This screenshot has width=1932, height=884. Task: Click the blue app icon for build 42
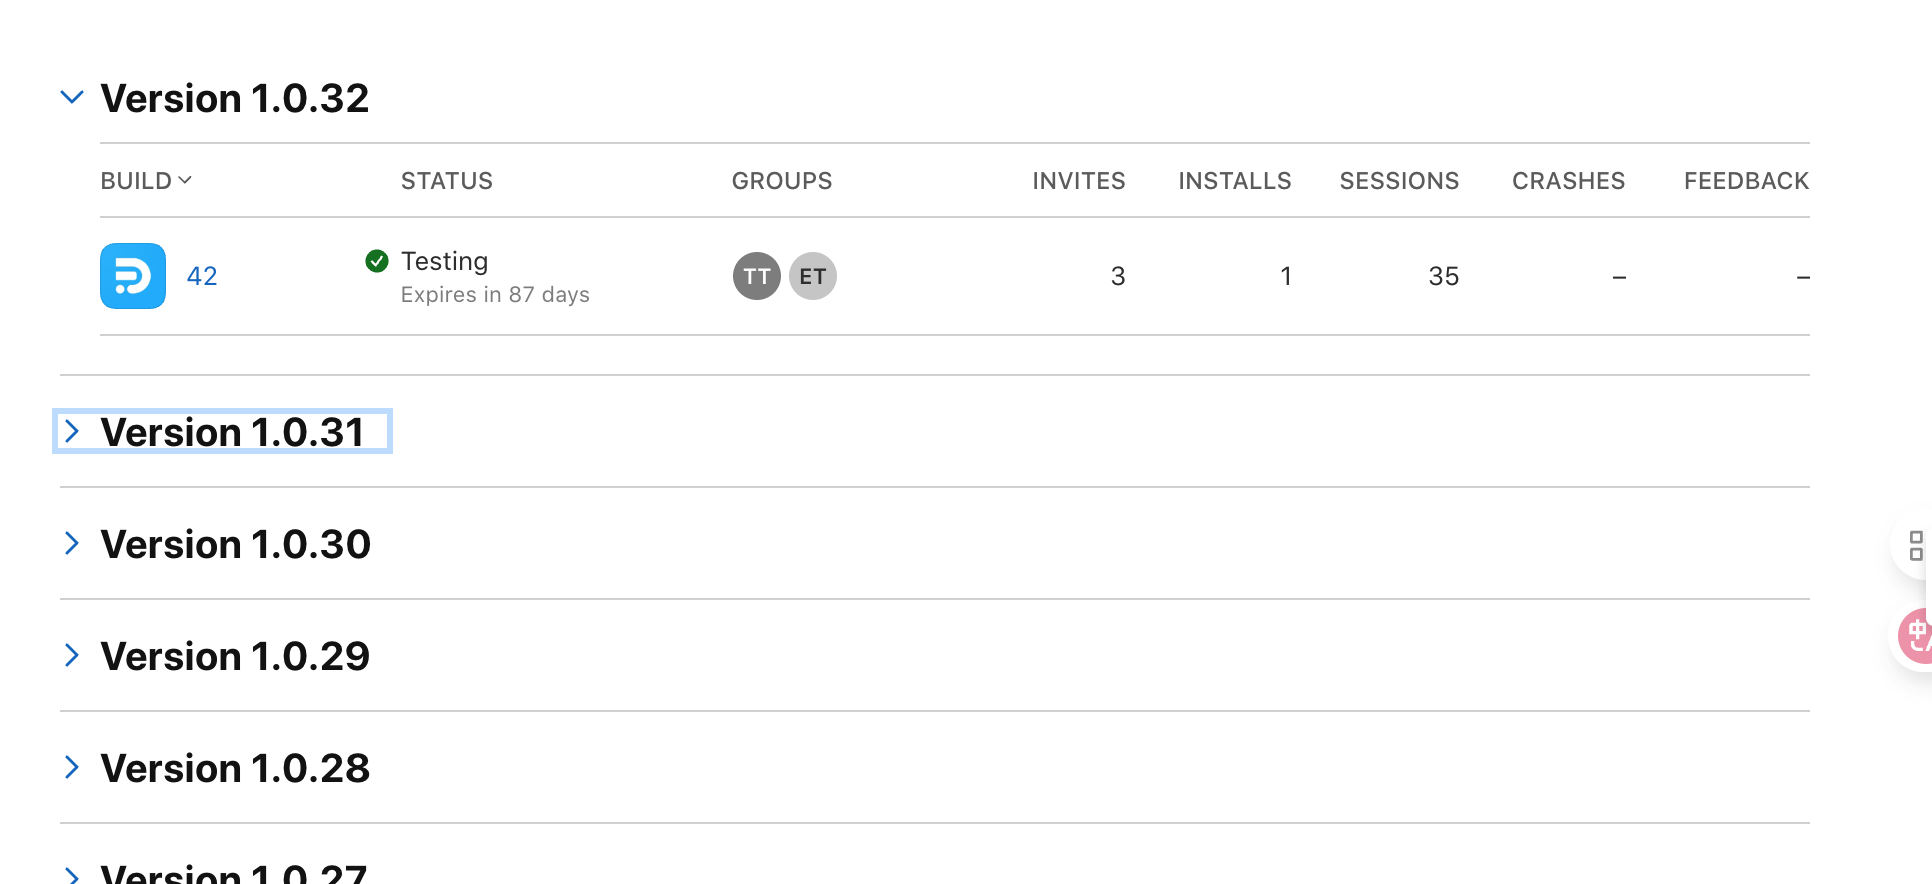(x=133, y=276)
